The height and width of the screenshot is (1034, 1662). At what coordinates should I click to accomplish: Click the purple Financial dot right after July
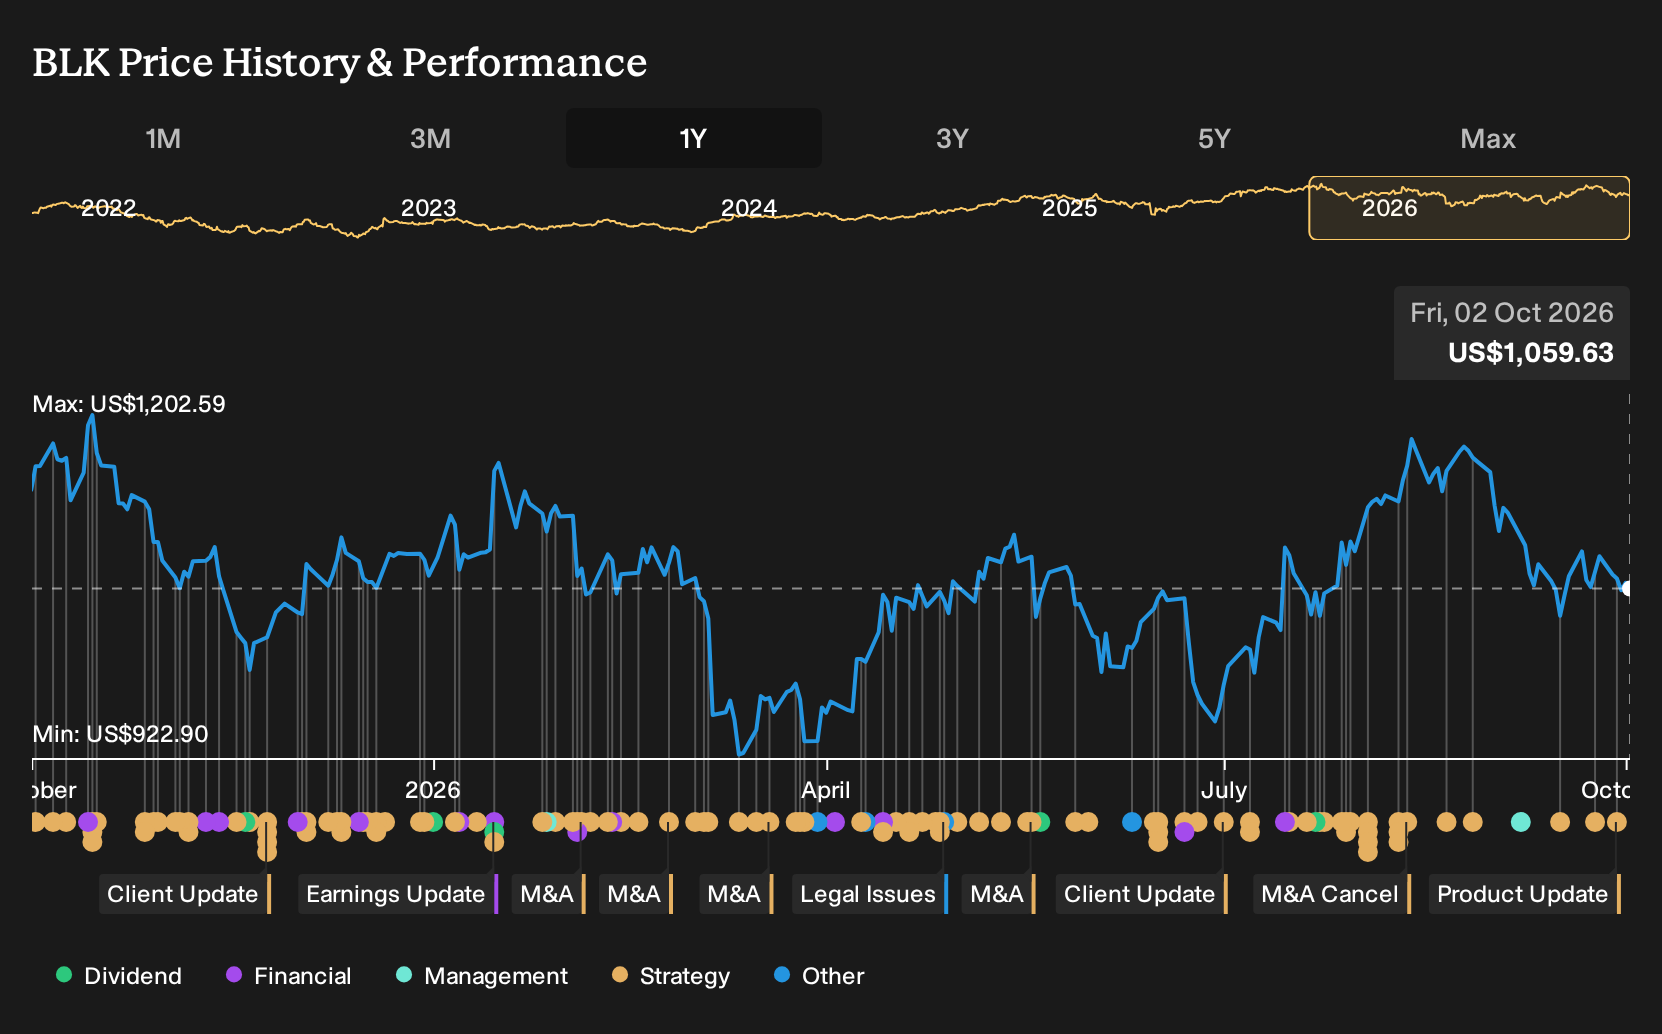tap(1285, 822)
